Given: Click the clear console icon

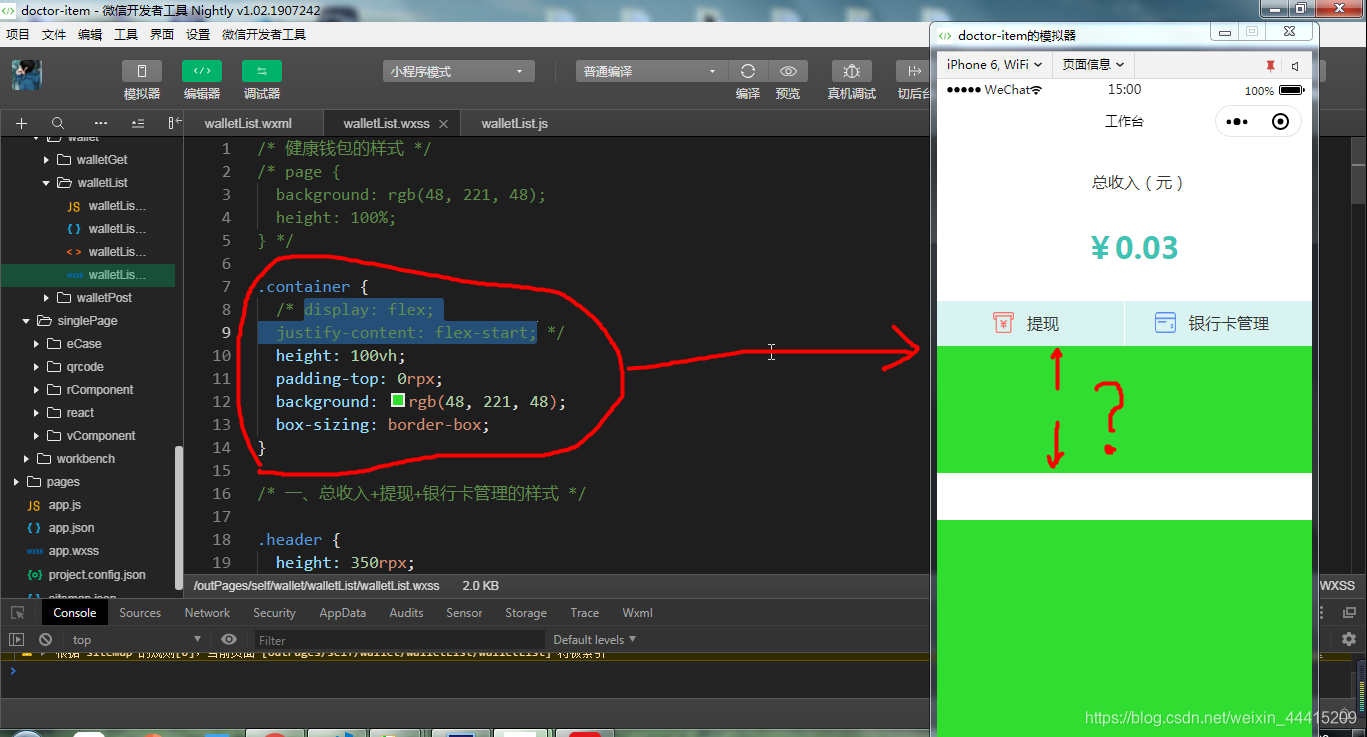Looking at the screenshot, I should 45,640.
